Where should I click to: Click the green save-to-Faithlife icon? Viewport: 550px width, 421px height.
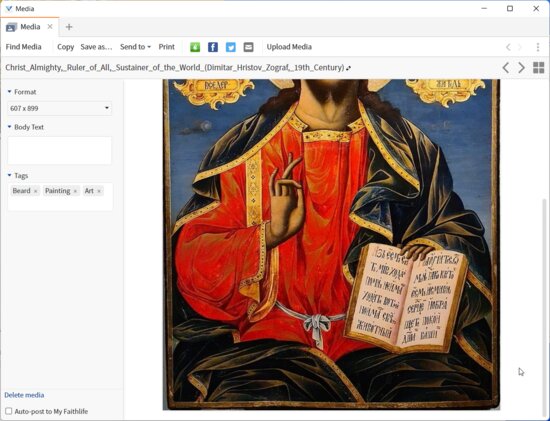pos(195,47)
